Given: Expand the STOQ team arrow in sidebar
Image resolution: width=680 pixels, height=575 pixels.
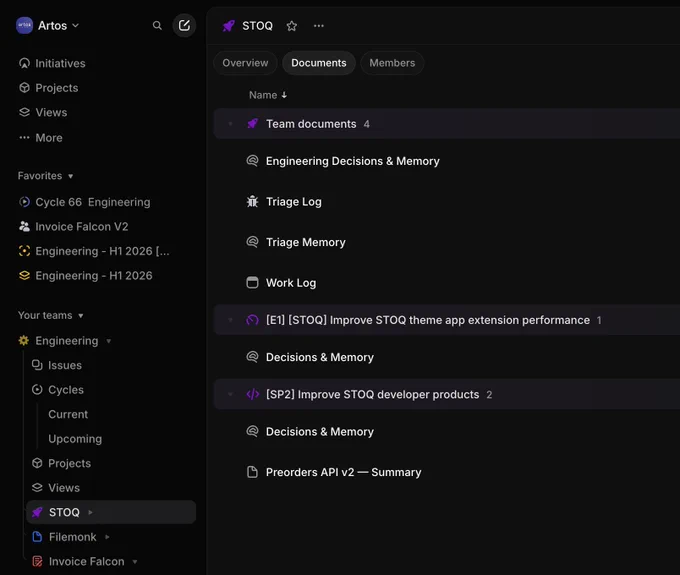Looking at the screenshot, I should pyautogui.click(x=90, y=513).
